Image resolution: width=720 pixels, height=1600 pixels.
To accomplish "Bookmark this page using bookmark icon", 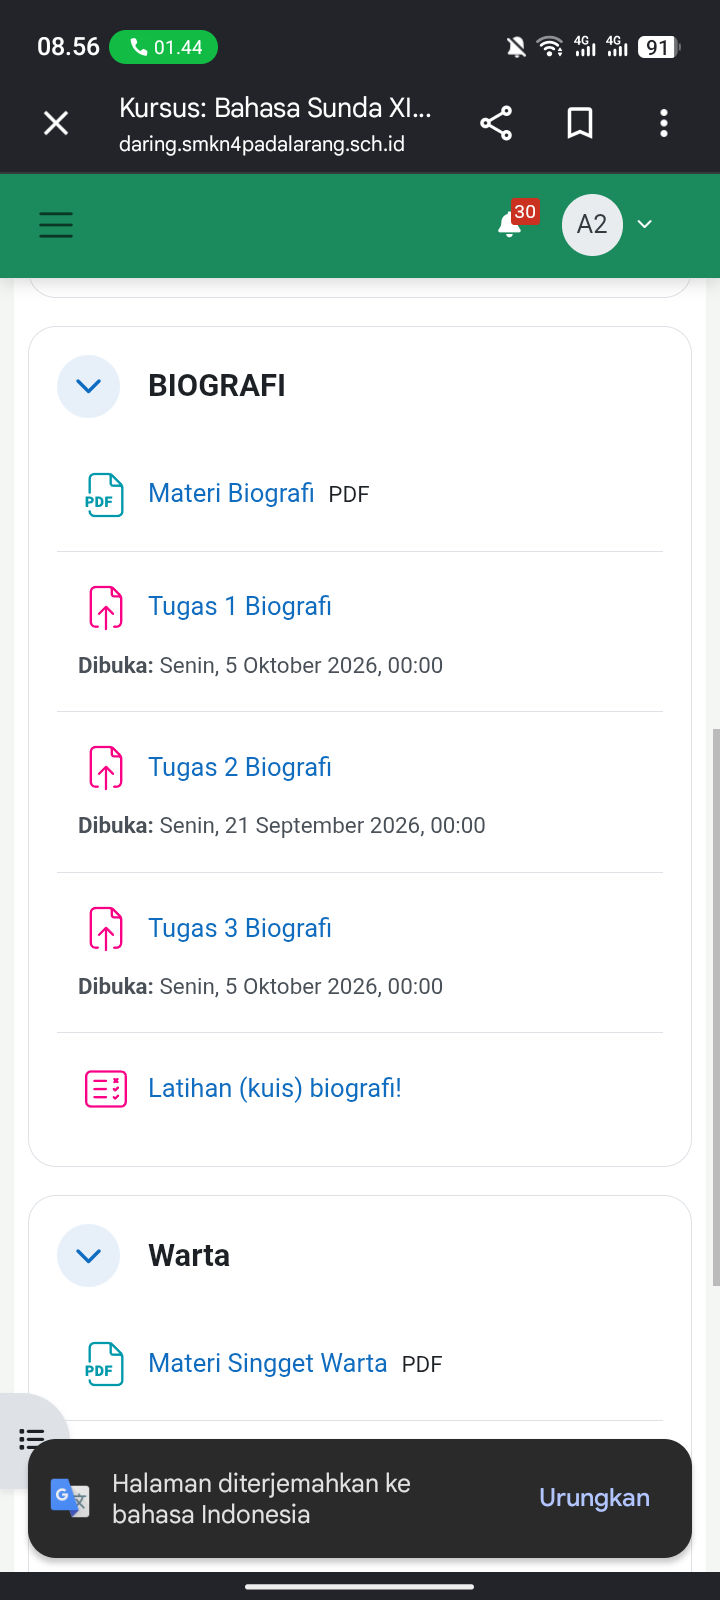I will tap(580, 123).
